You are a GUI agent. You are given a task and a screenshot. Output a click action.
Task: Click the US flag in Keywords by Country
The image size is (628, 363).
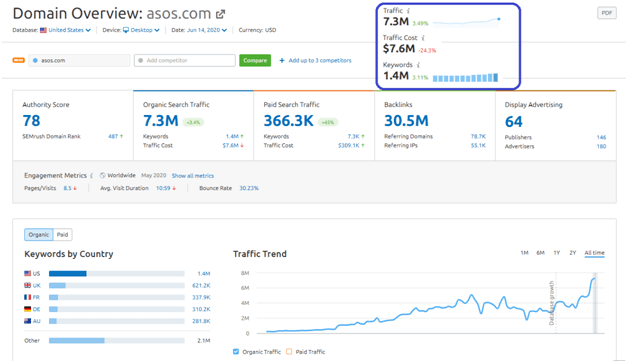pos(27,274)
